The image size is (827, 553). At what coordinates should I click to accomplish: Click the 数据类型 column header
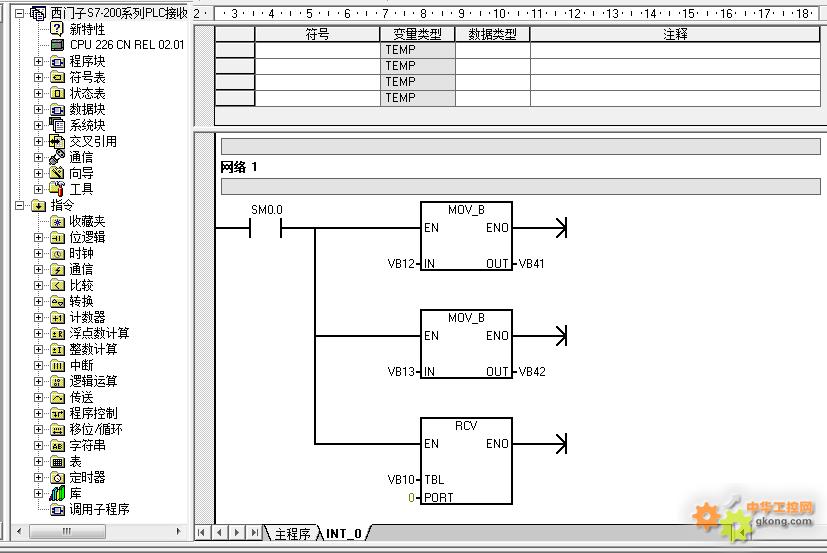tap(493, 34)
